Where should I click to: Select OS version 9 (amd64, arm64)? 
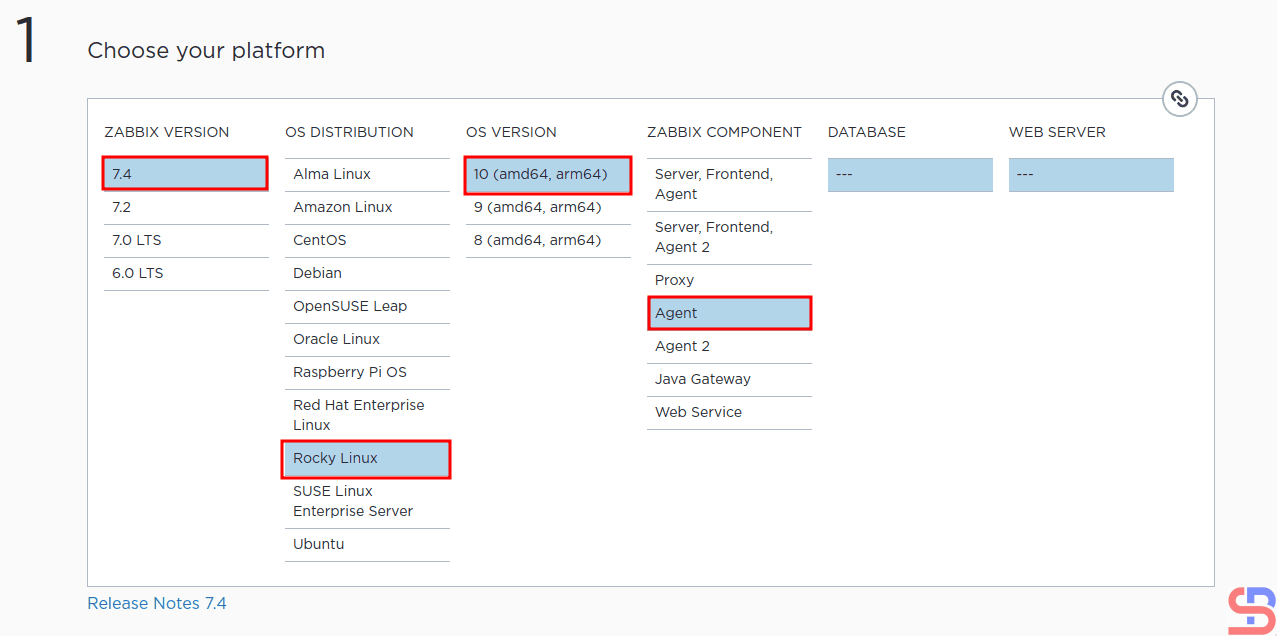547,207
